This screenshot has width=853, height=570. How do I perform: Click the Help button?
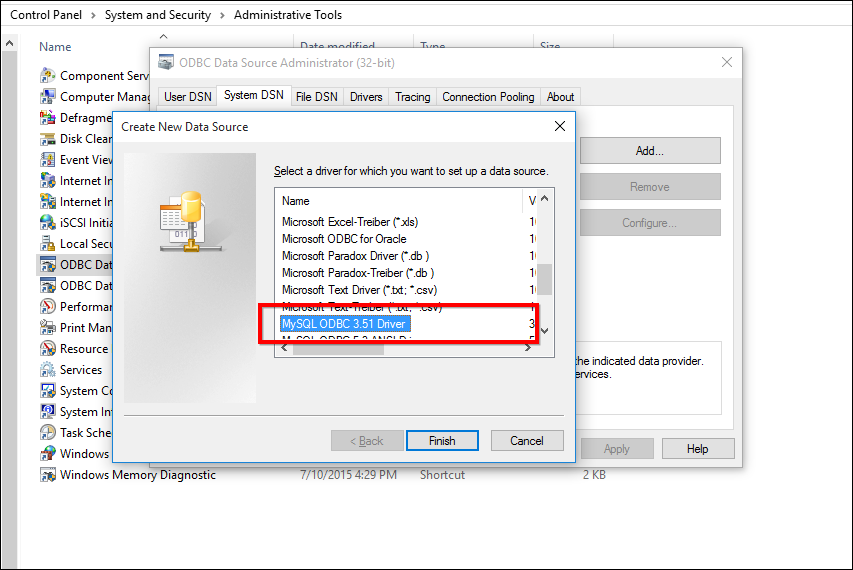698,449
